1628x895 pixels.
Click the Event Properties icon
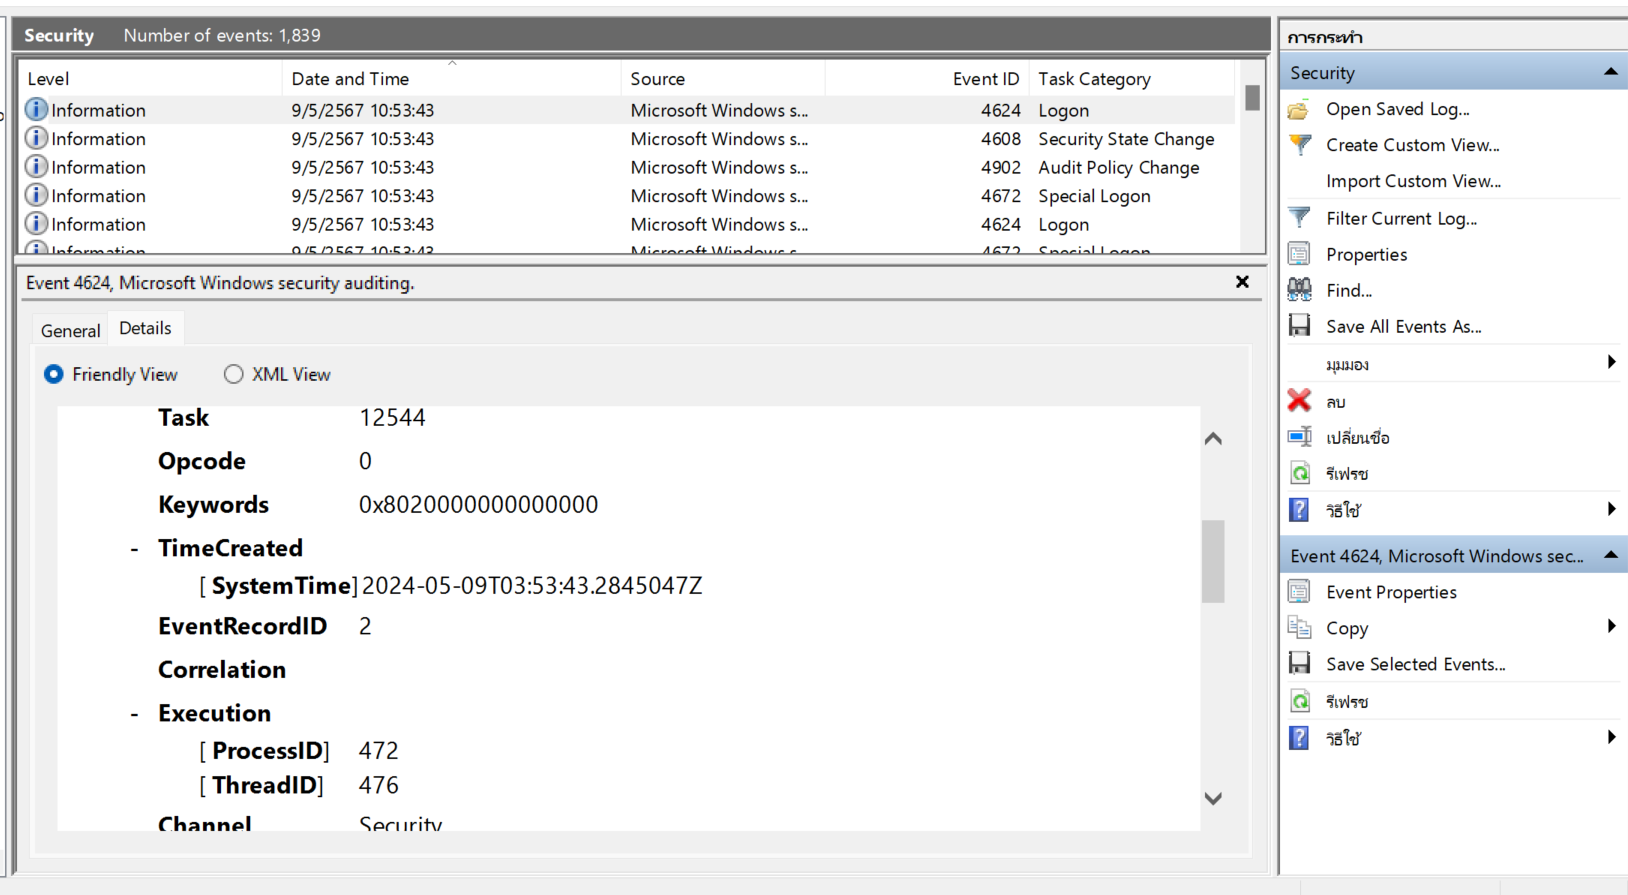[1299, 592]
